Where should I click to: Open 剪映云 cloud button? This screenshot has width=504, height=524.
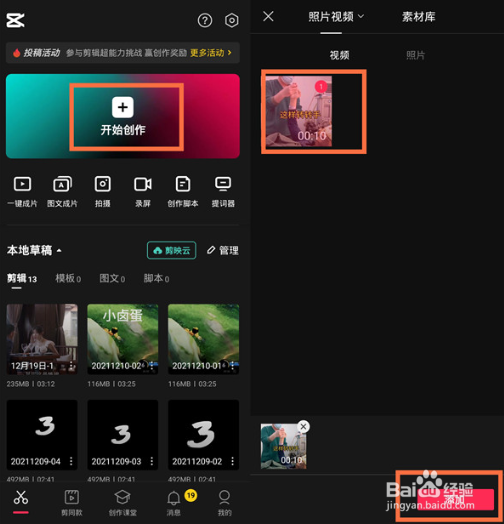tap(171, 250)
